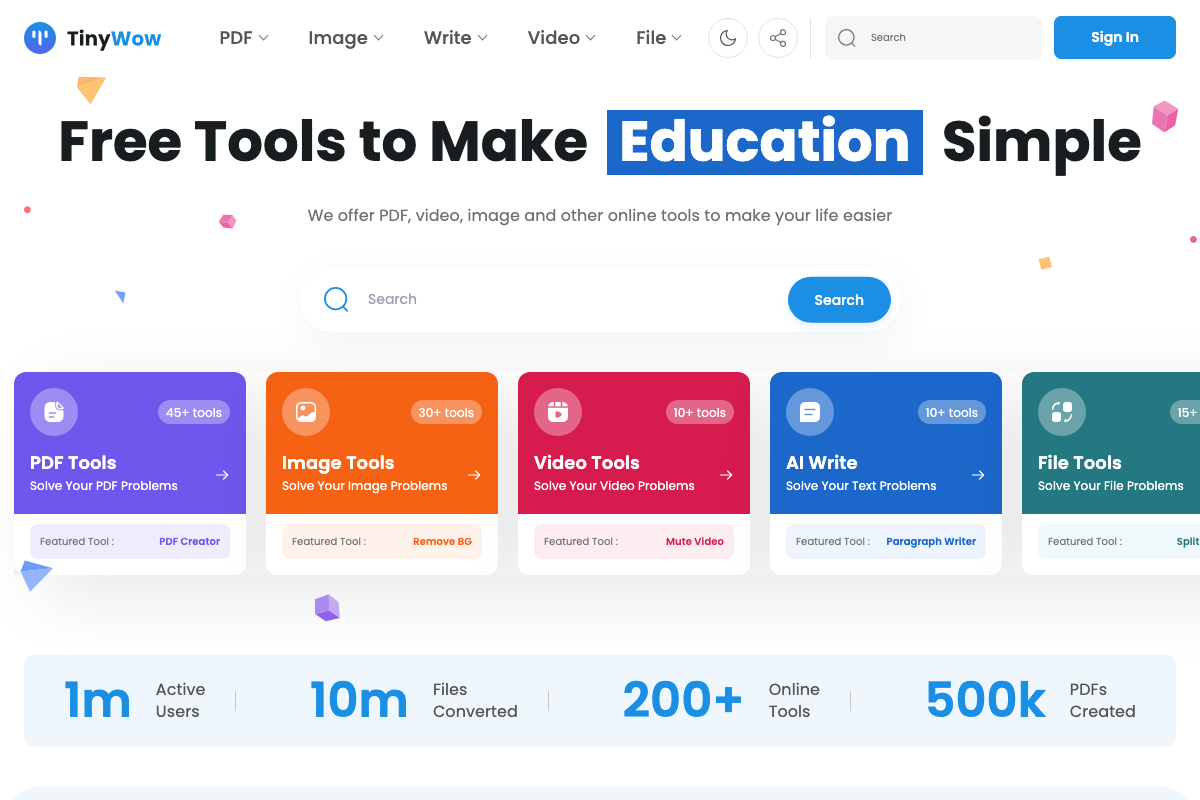The image size is (1200, 800).
Task: Click the arrow on the Video Tools card
Action: click(x=727, y=475)
